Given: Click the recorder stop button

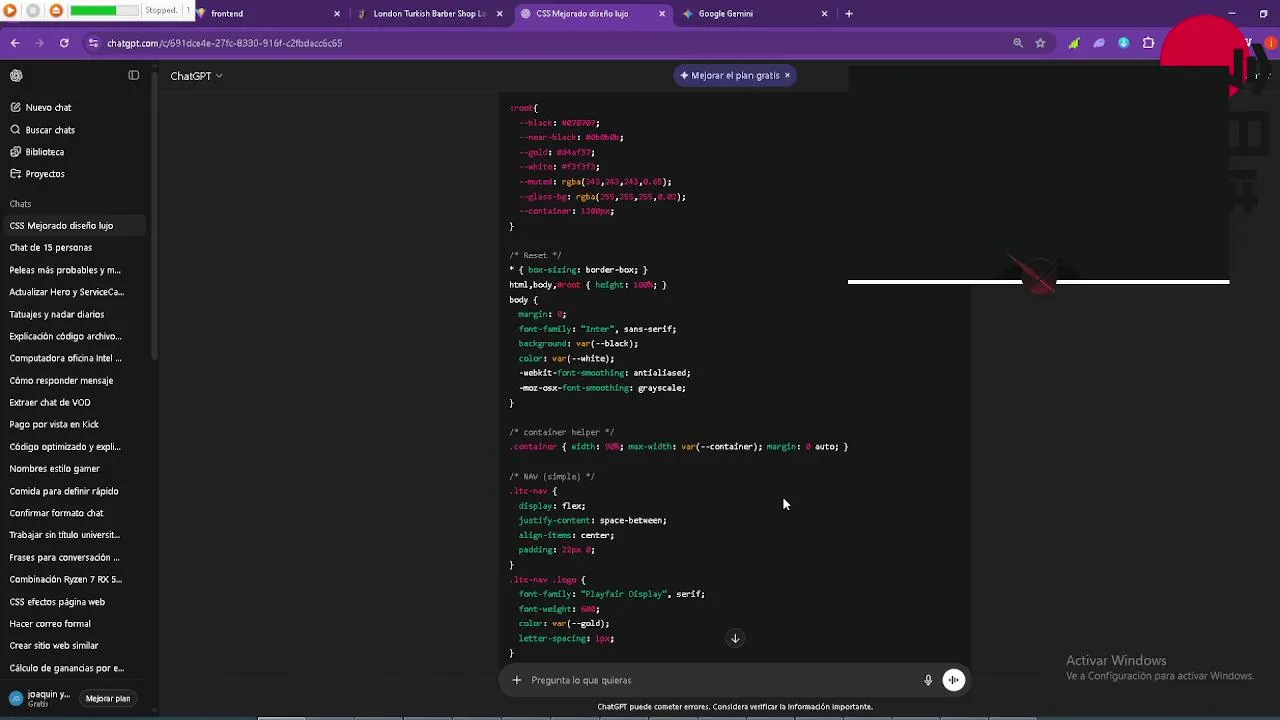Looking at the screenshot, I should [33, 11].
